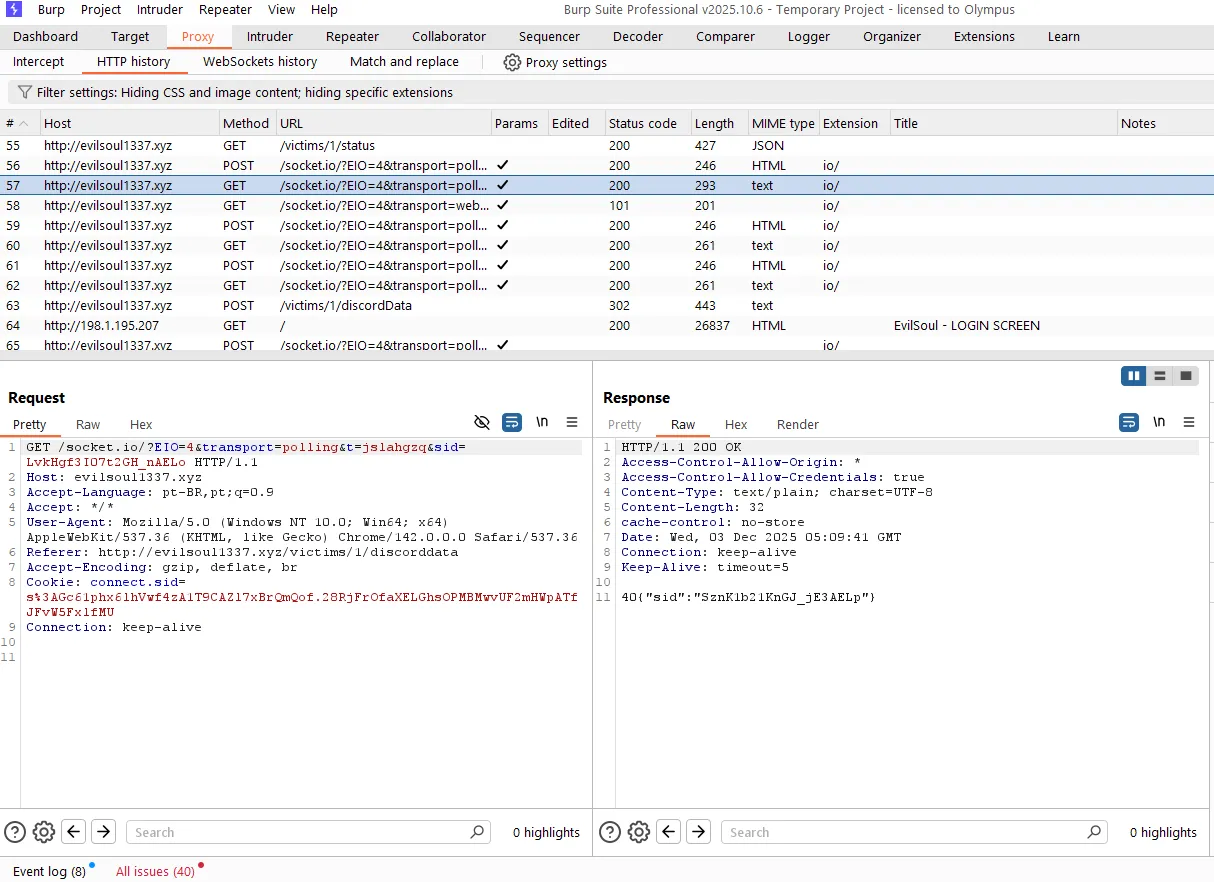Open the Help menu

pos(325,10)
